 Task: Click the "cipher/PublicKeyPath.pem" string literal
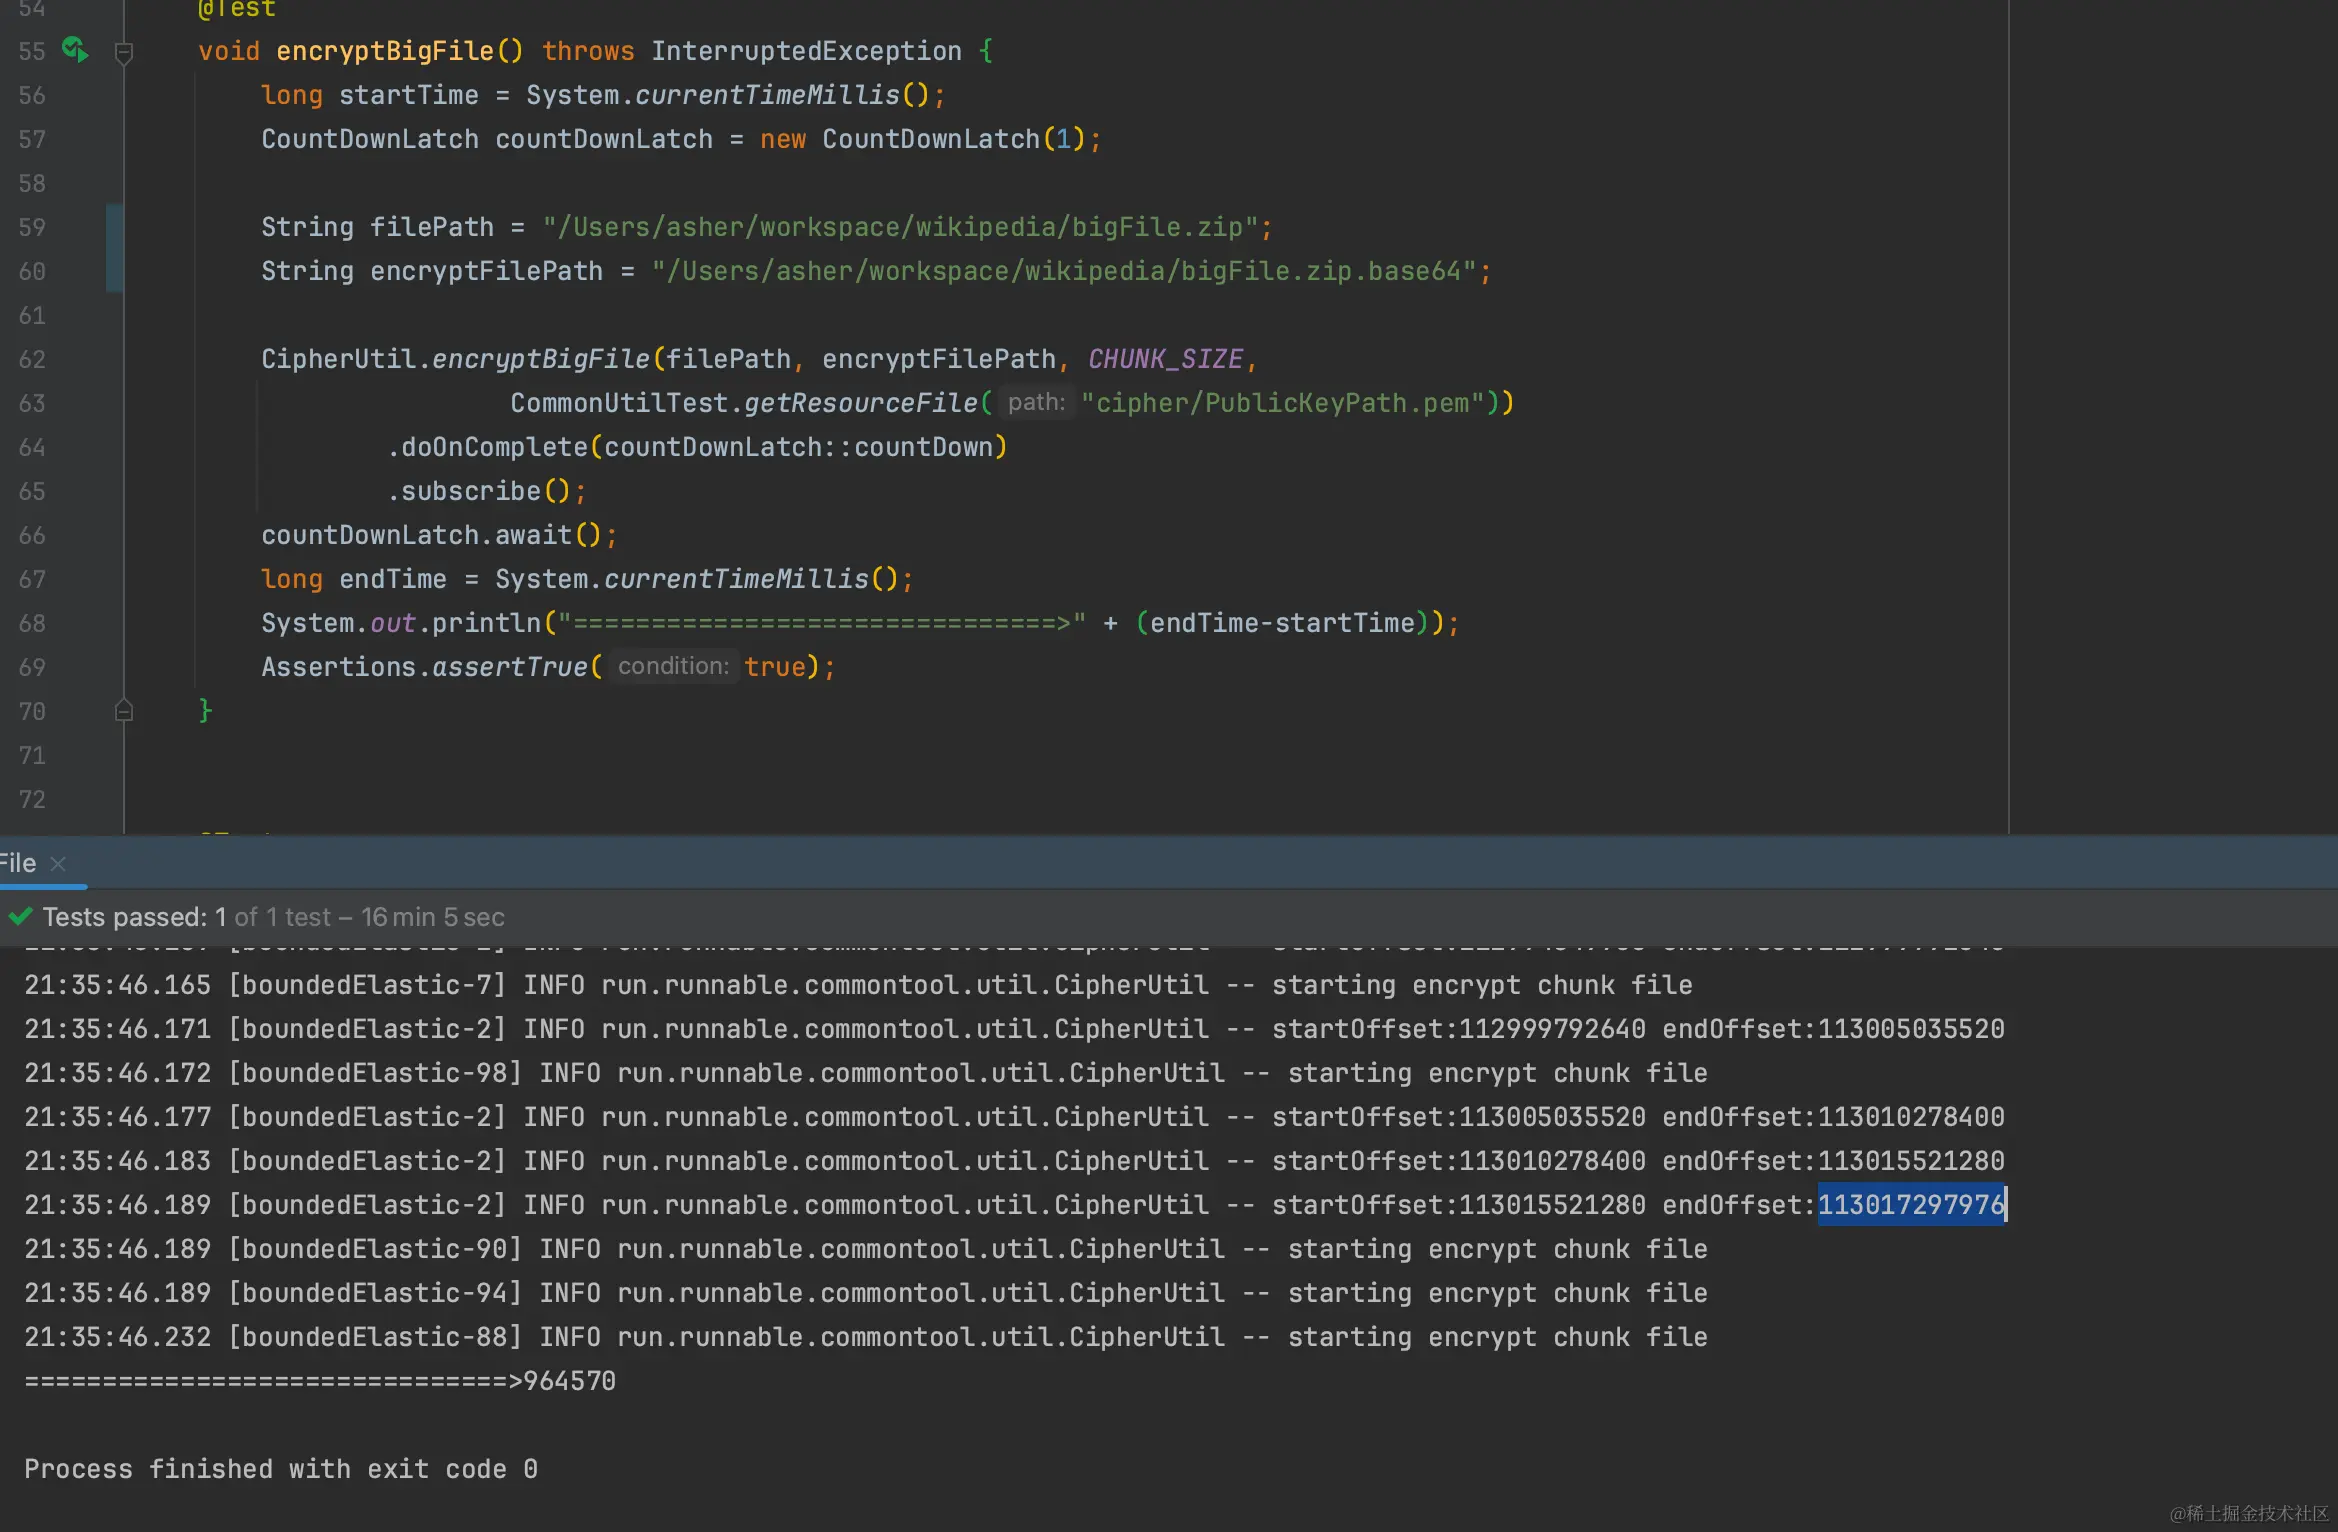[1283, 403]
